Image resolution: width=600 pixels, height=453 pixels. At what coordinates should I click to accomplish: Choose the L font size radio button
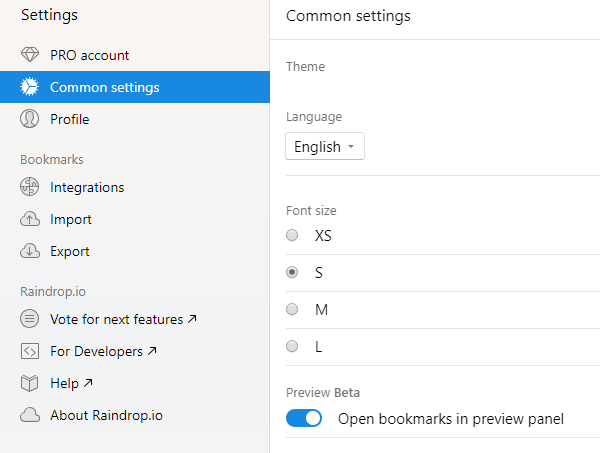(292, 346)
